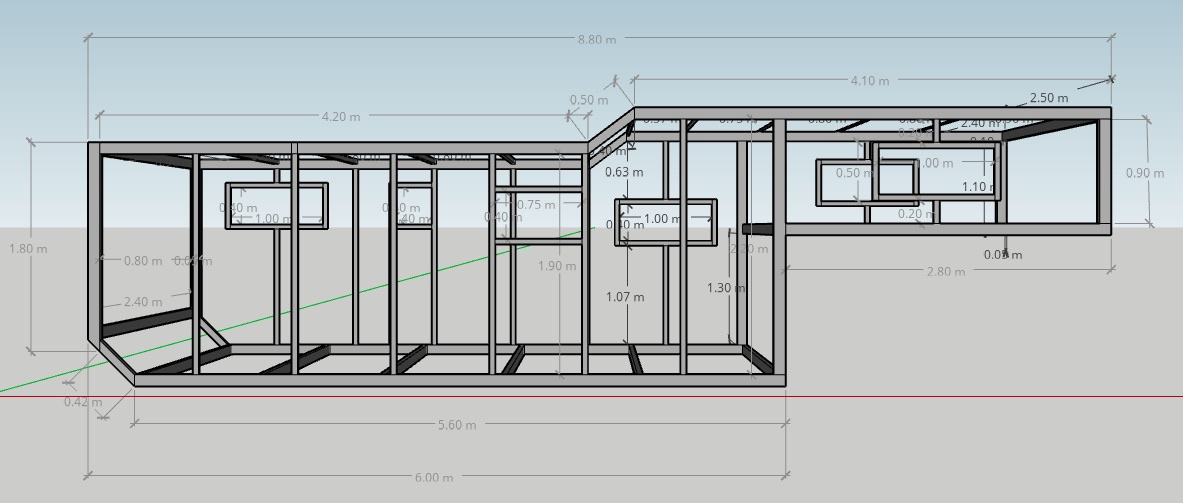Click the 1.30 m dimension label
This screenshot has height=503, width=1183.
coord(725,288)
